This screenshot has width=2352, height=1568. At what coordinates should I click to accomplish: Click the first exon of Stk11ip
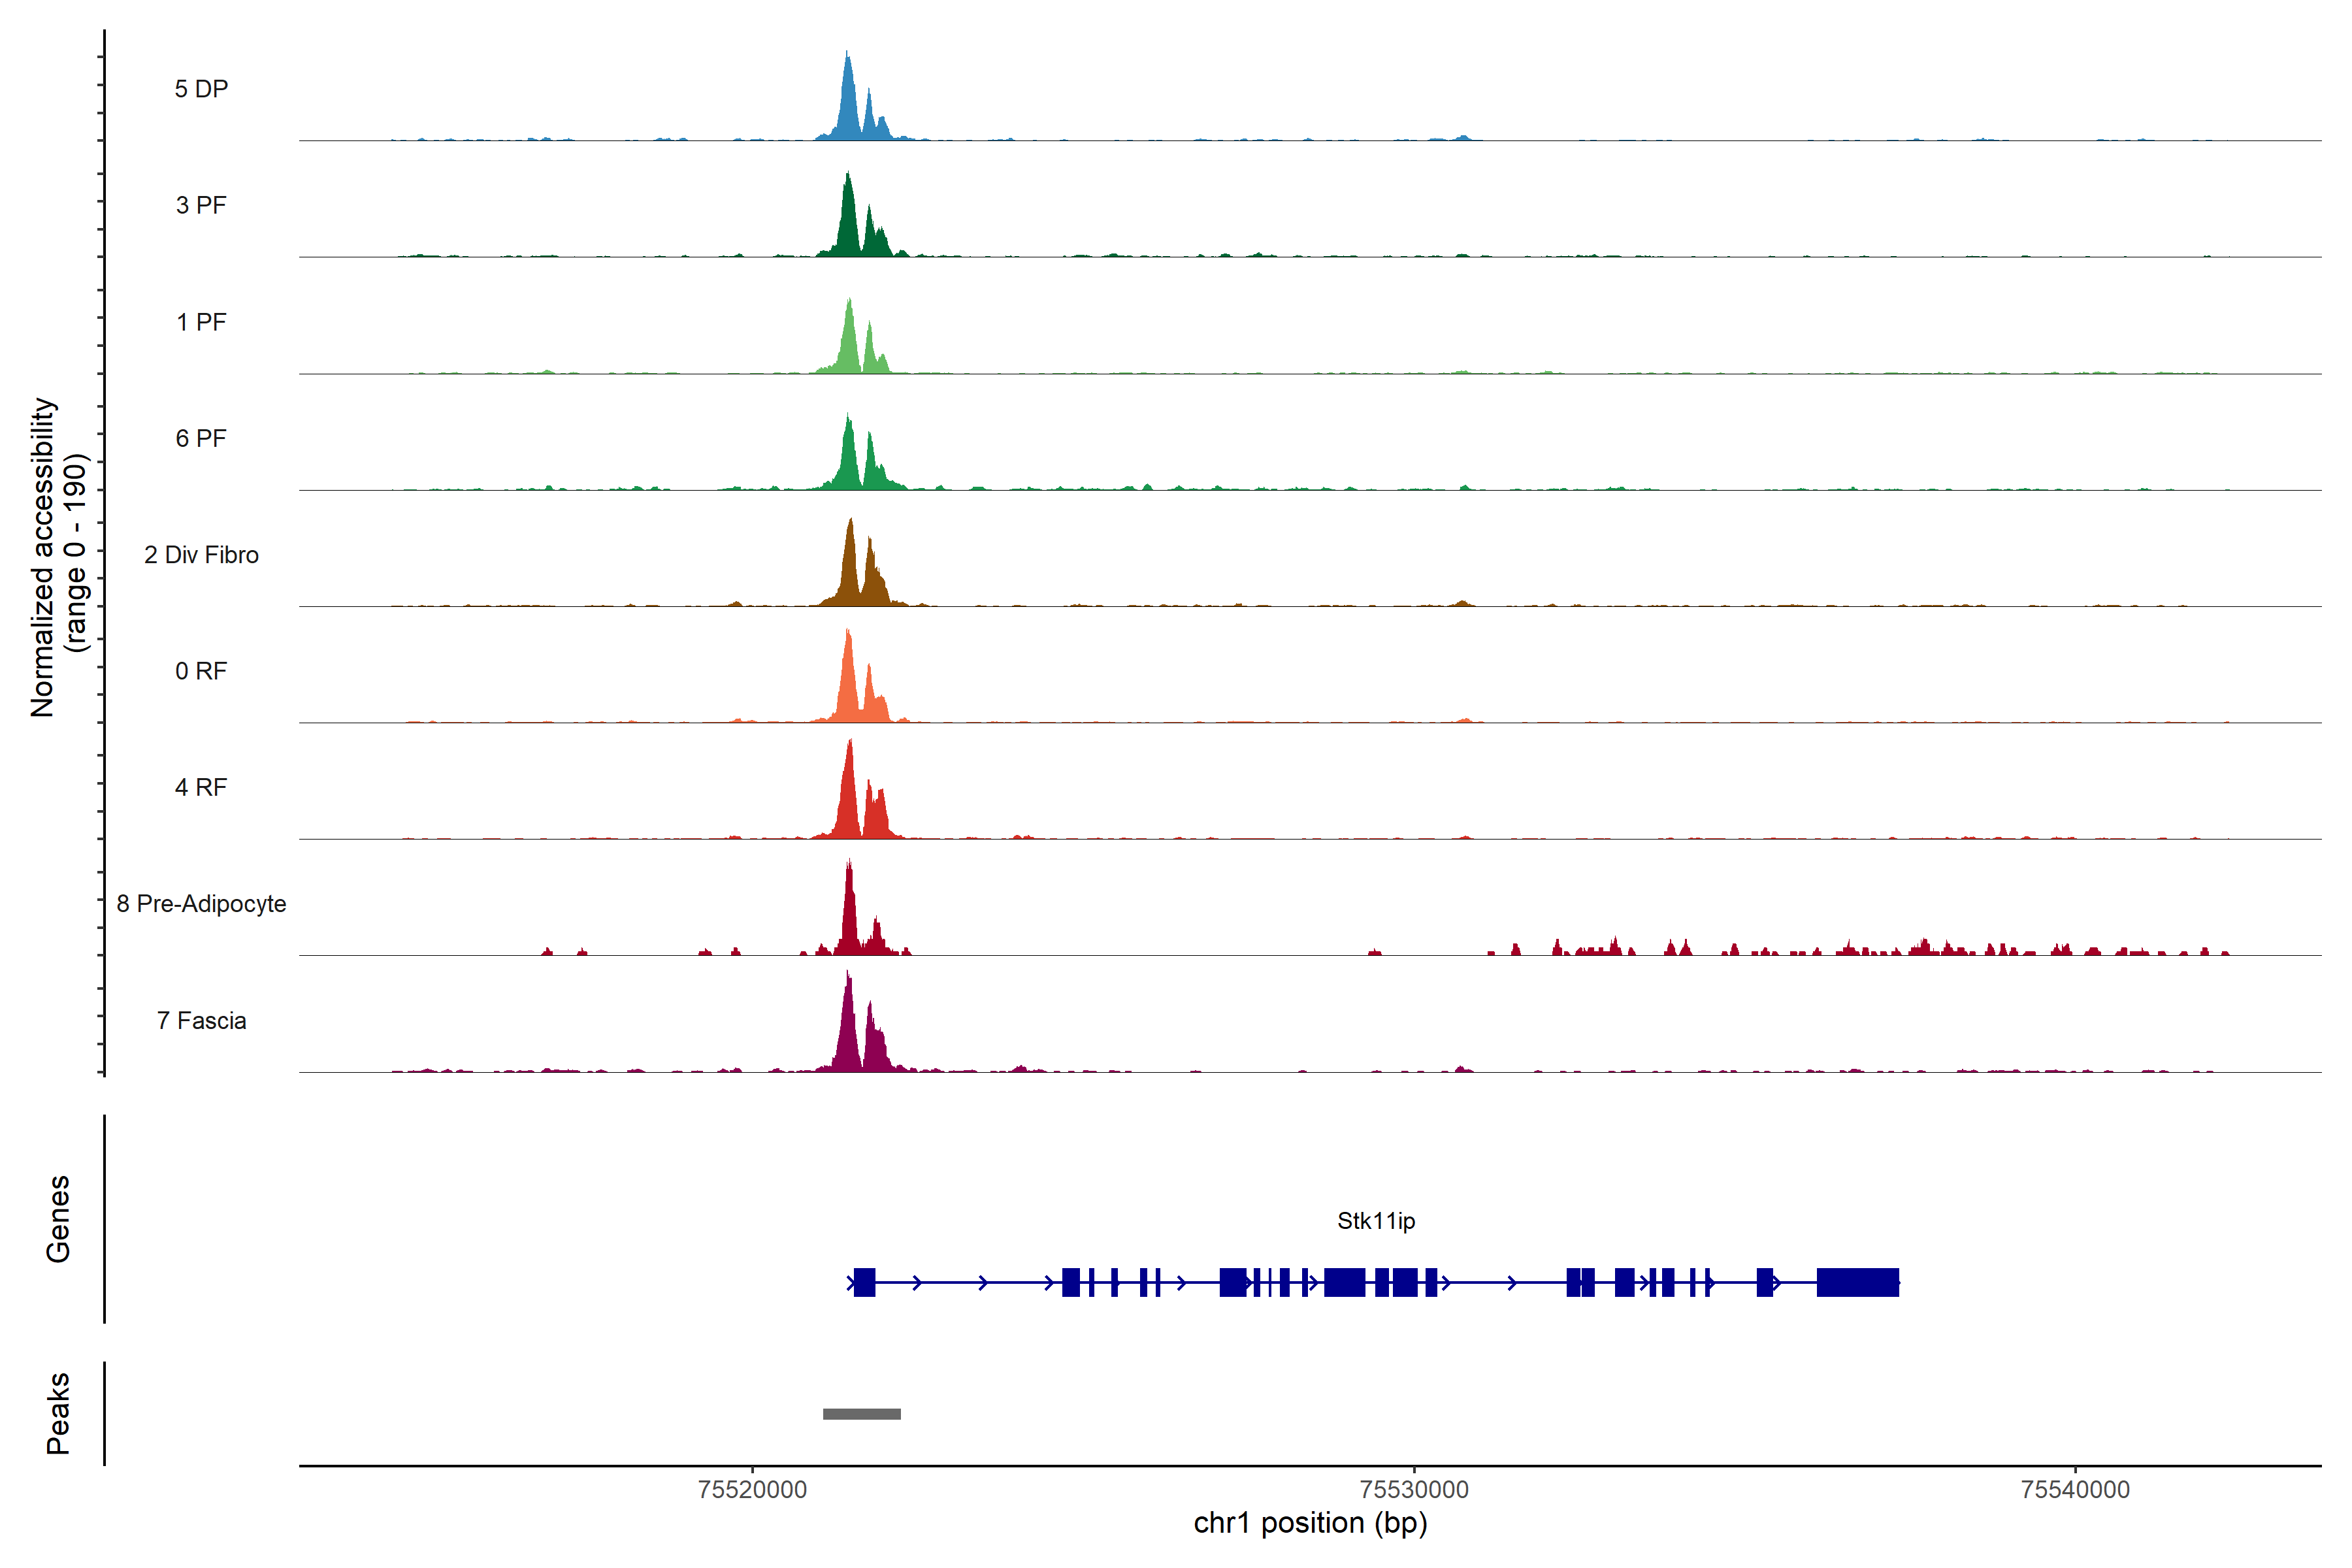864,1282
